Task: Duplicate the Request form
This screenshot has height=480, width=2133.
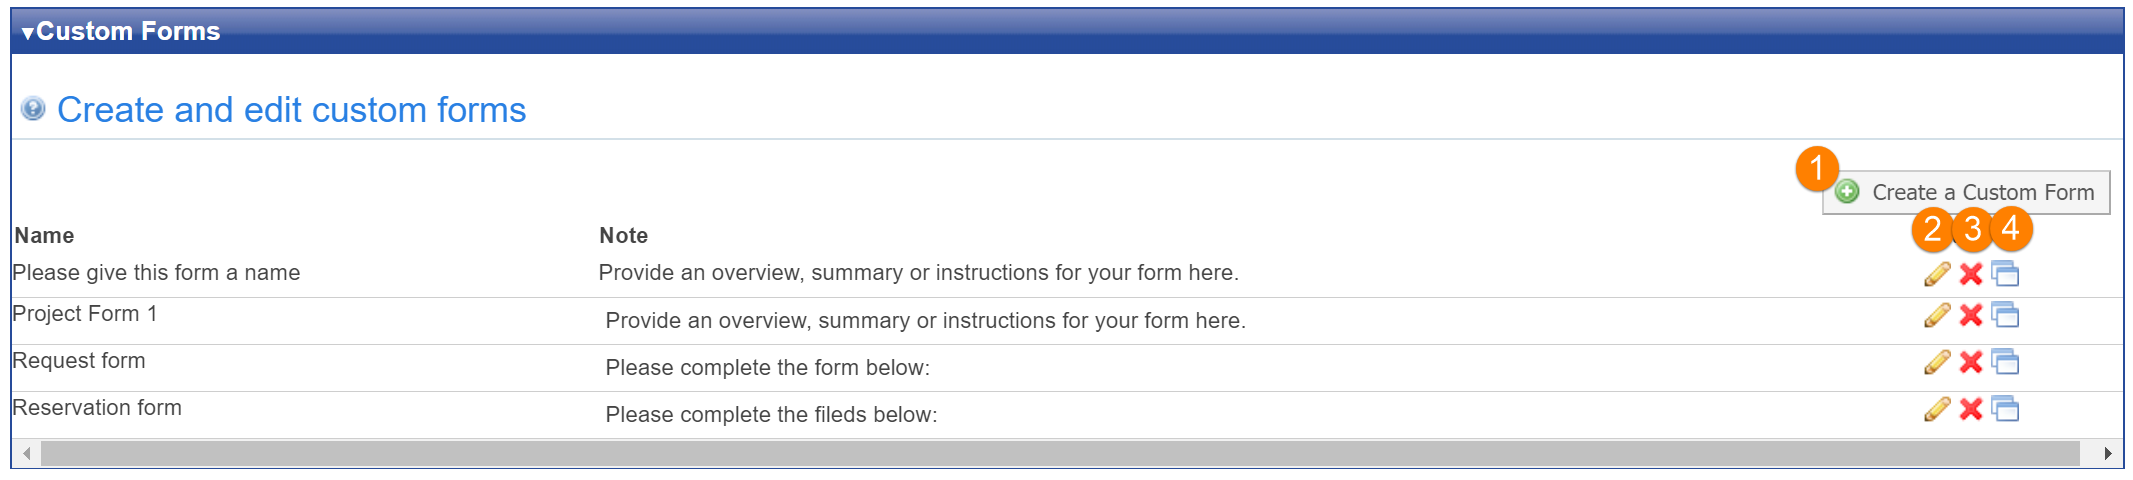Action: click(x=2005, y=362)
